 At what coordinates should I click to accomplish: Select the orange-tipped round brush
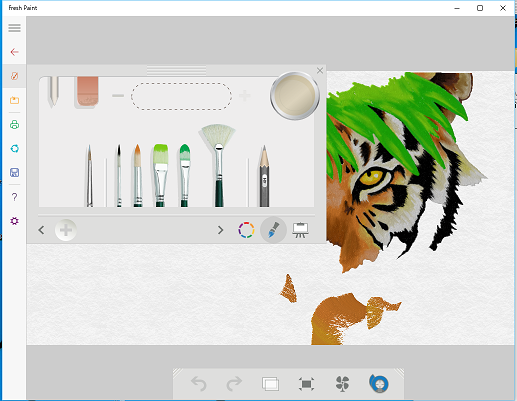[x=138, y=176]
